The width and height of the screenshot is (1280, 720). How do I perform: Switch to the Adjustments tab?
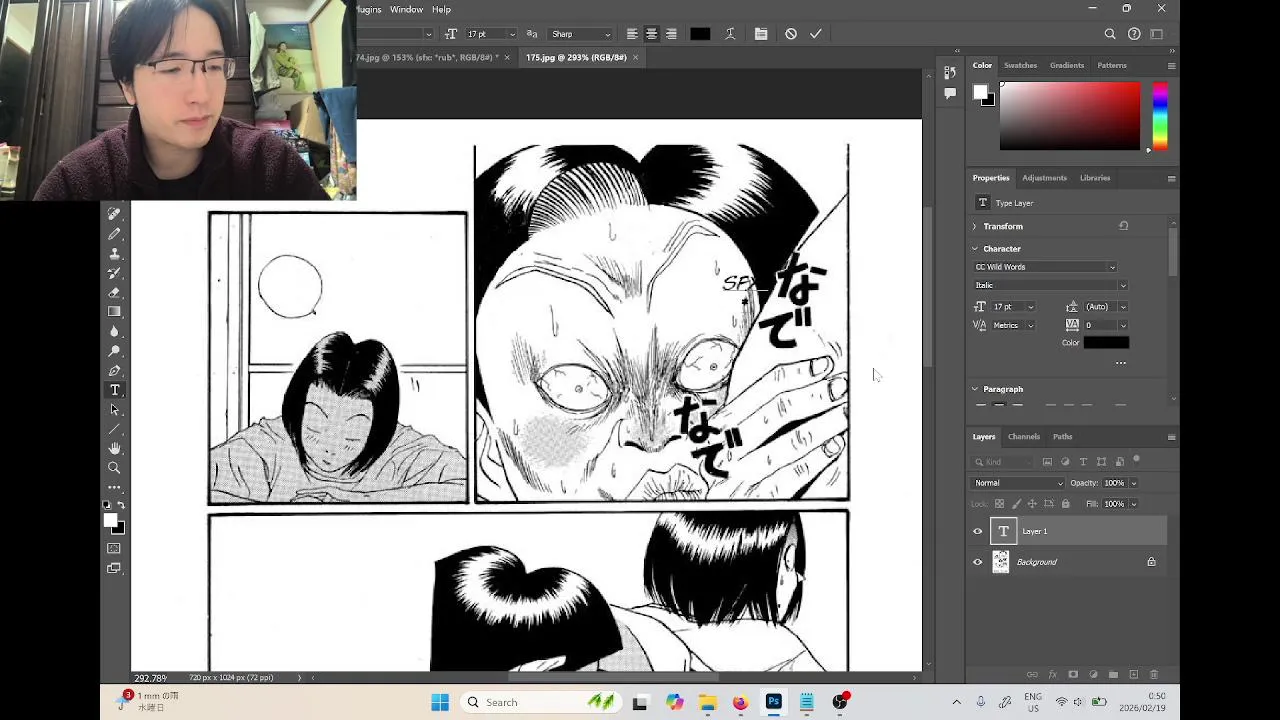tap(1044, 178)
